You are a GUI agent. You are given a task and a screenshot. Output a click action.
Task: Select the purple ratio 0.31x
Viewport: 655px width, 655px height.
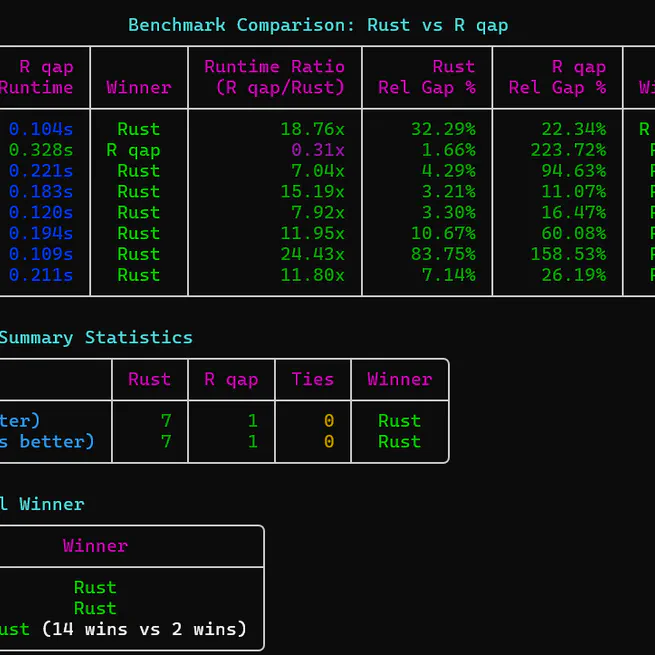click(x=318, y=150)
